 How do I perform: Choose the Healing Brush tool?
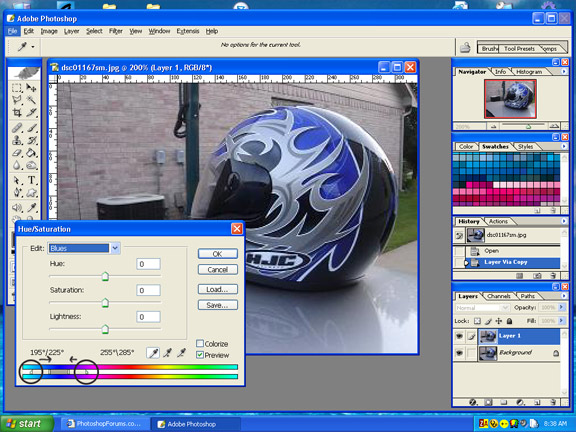[17, 128]
